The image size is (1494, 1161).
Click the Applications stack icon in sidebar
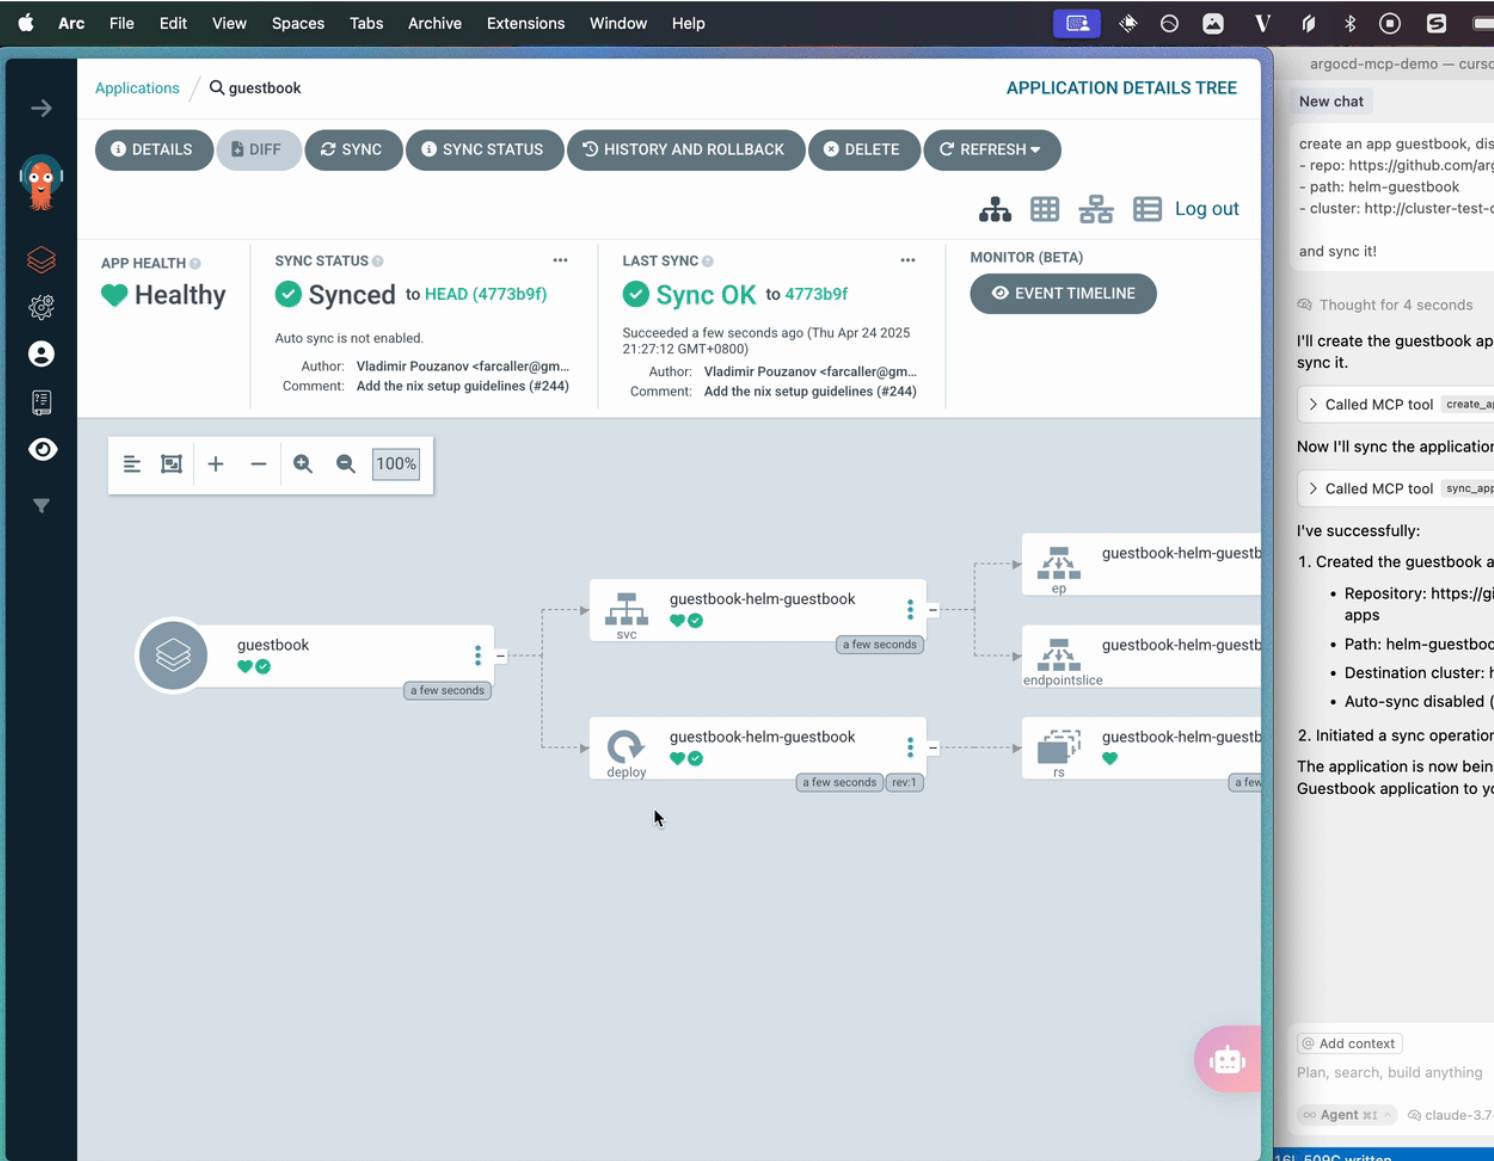click(x=41, y=260)
